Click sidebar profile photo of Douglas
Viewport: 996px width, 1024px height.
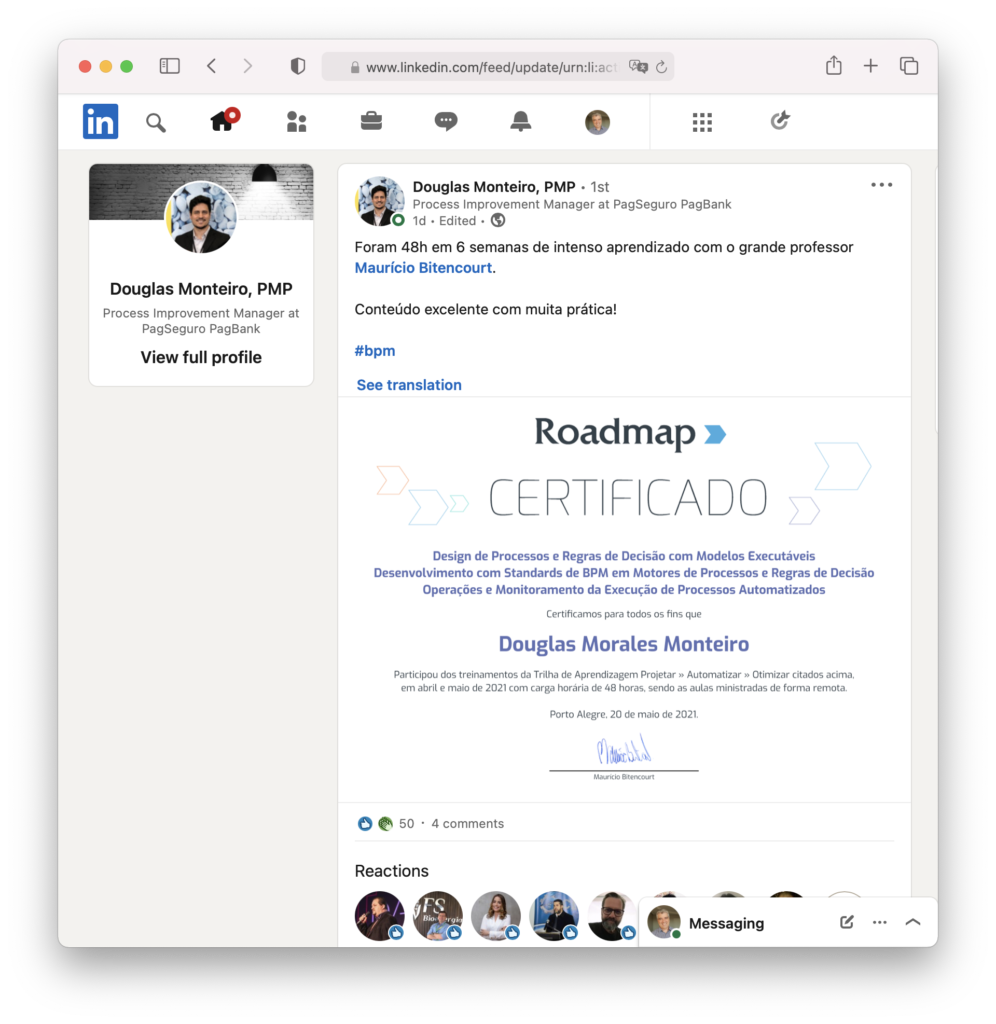tap(201, 217)
